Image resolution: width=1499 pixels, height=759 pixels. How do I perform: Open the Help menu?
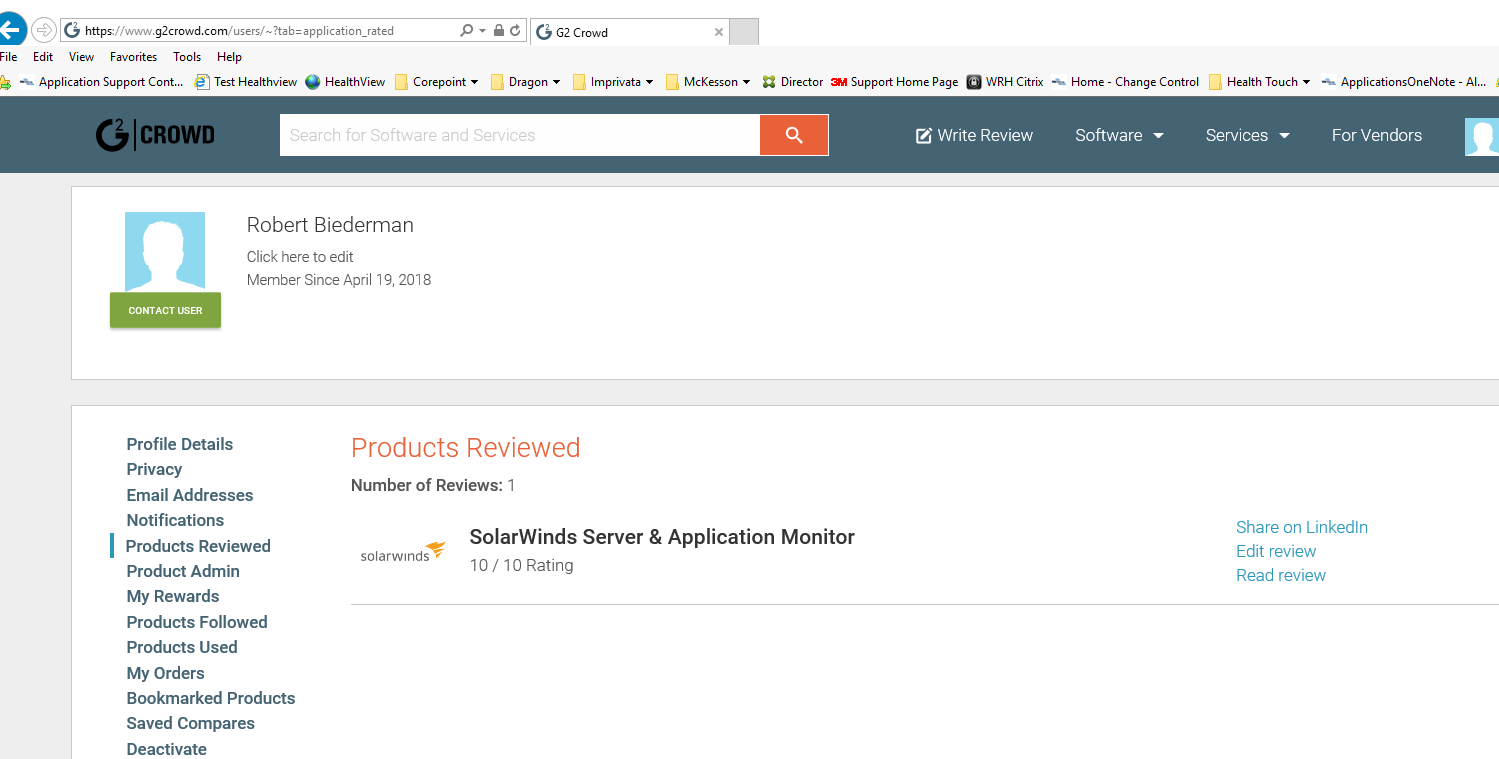point(230,57)
